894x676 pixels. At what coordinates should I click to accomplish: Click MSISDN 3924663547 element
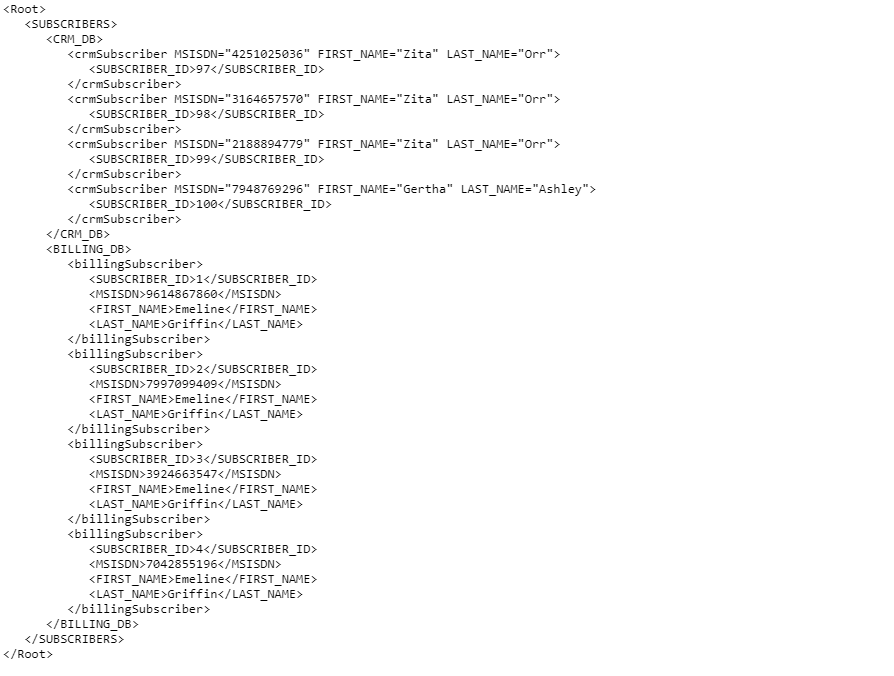[185, 474]
